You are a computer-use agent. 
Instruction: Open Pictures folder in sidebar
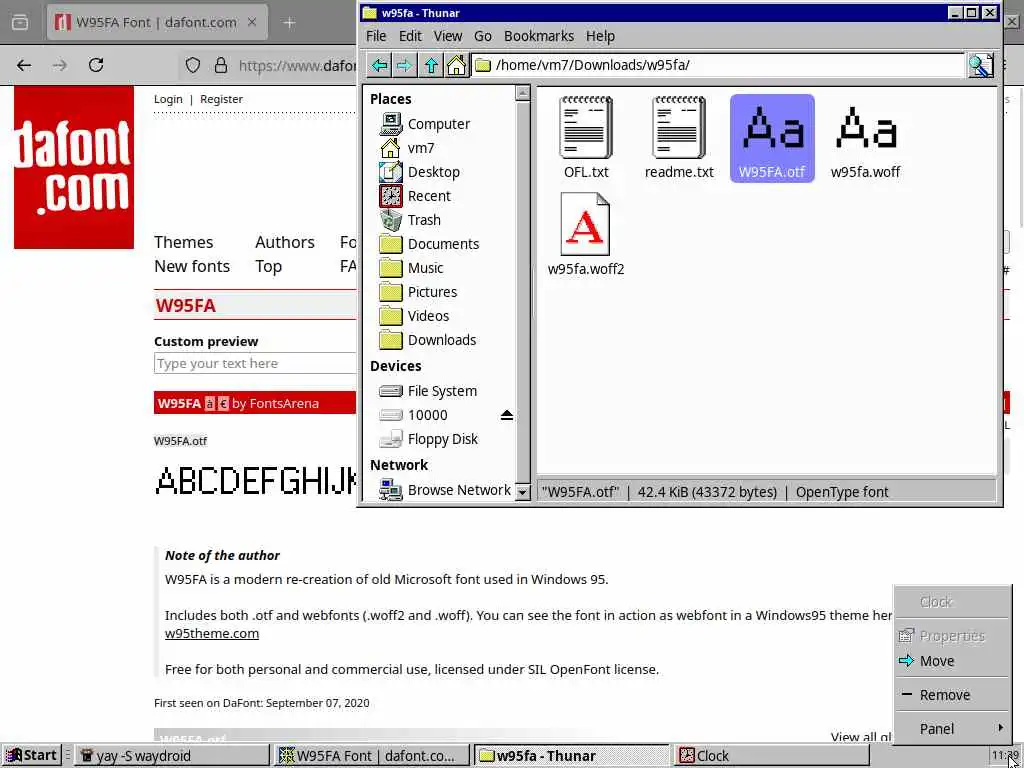point(418,292)
